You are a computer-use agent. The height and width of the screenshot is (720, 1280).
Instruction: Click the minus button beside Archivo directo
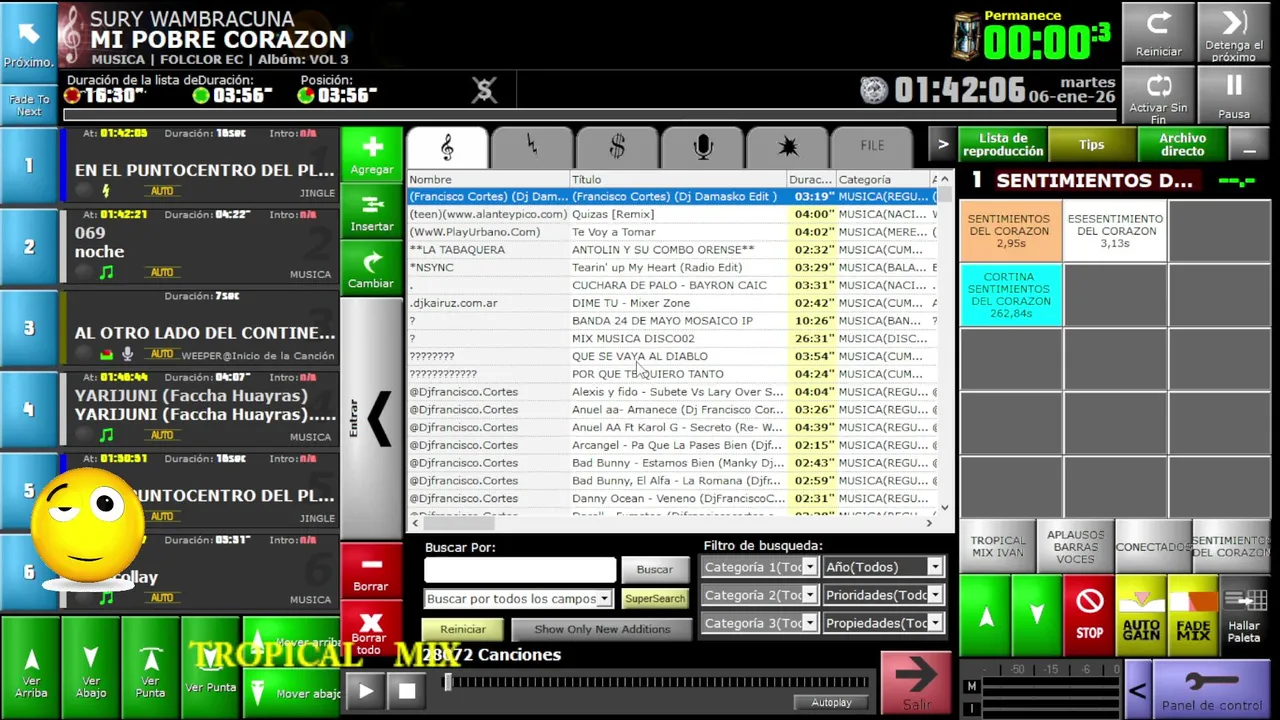(x=1249, y=145)
